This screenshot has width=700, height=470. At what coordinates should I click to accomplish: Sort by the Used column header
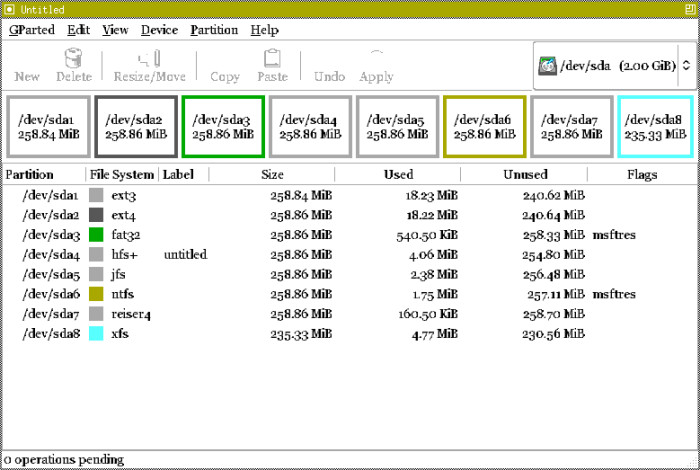coord(398,175)
